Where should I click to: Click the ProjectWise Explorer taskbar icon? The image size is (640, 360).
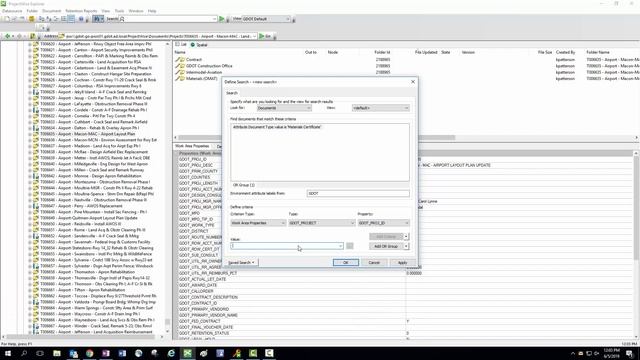coord(187,353)
